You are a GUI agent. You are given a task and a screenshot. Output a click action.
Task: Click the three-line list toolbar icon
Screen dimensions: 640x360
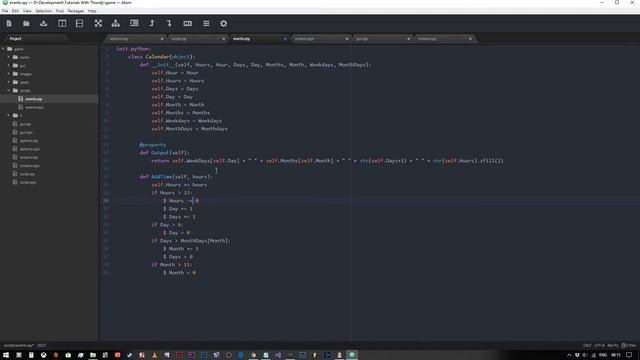(206, 24)
